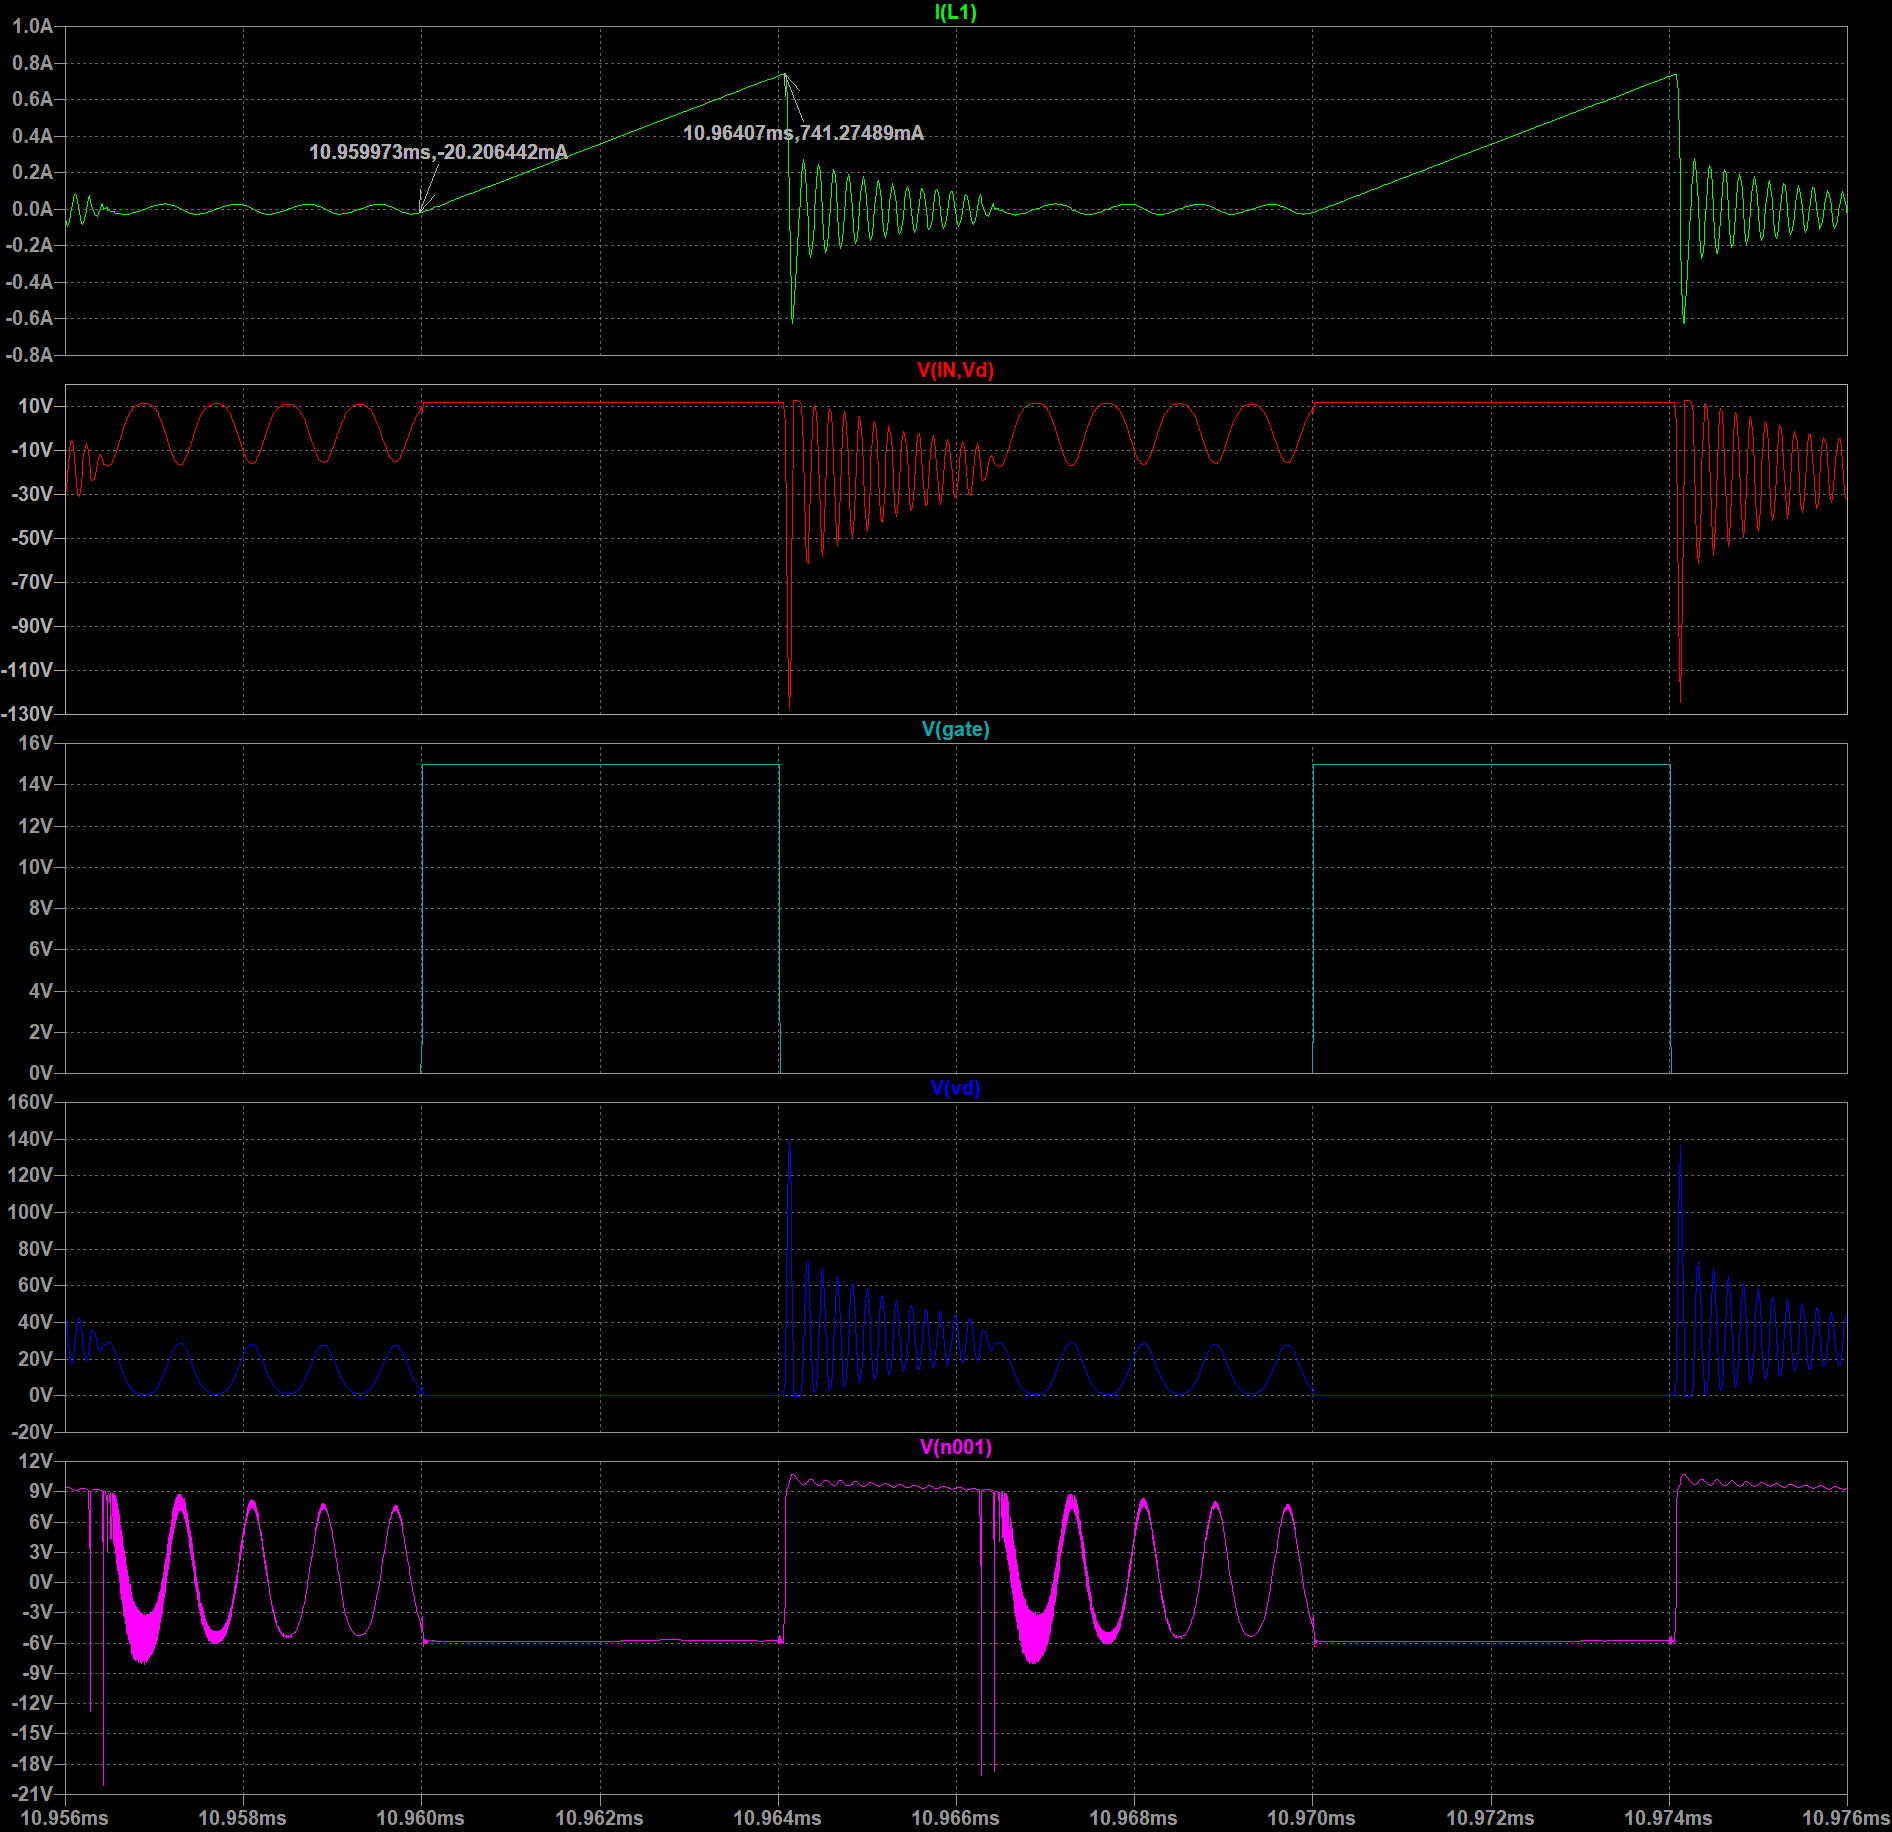Click the V(vd) trace label
Screen dimensions: 1892x1832
[x=955, y=1088]
